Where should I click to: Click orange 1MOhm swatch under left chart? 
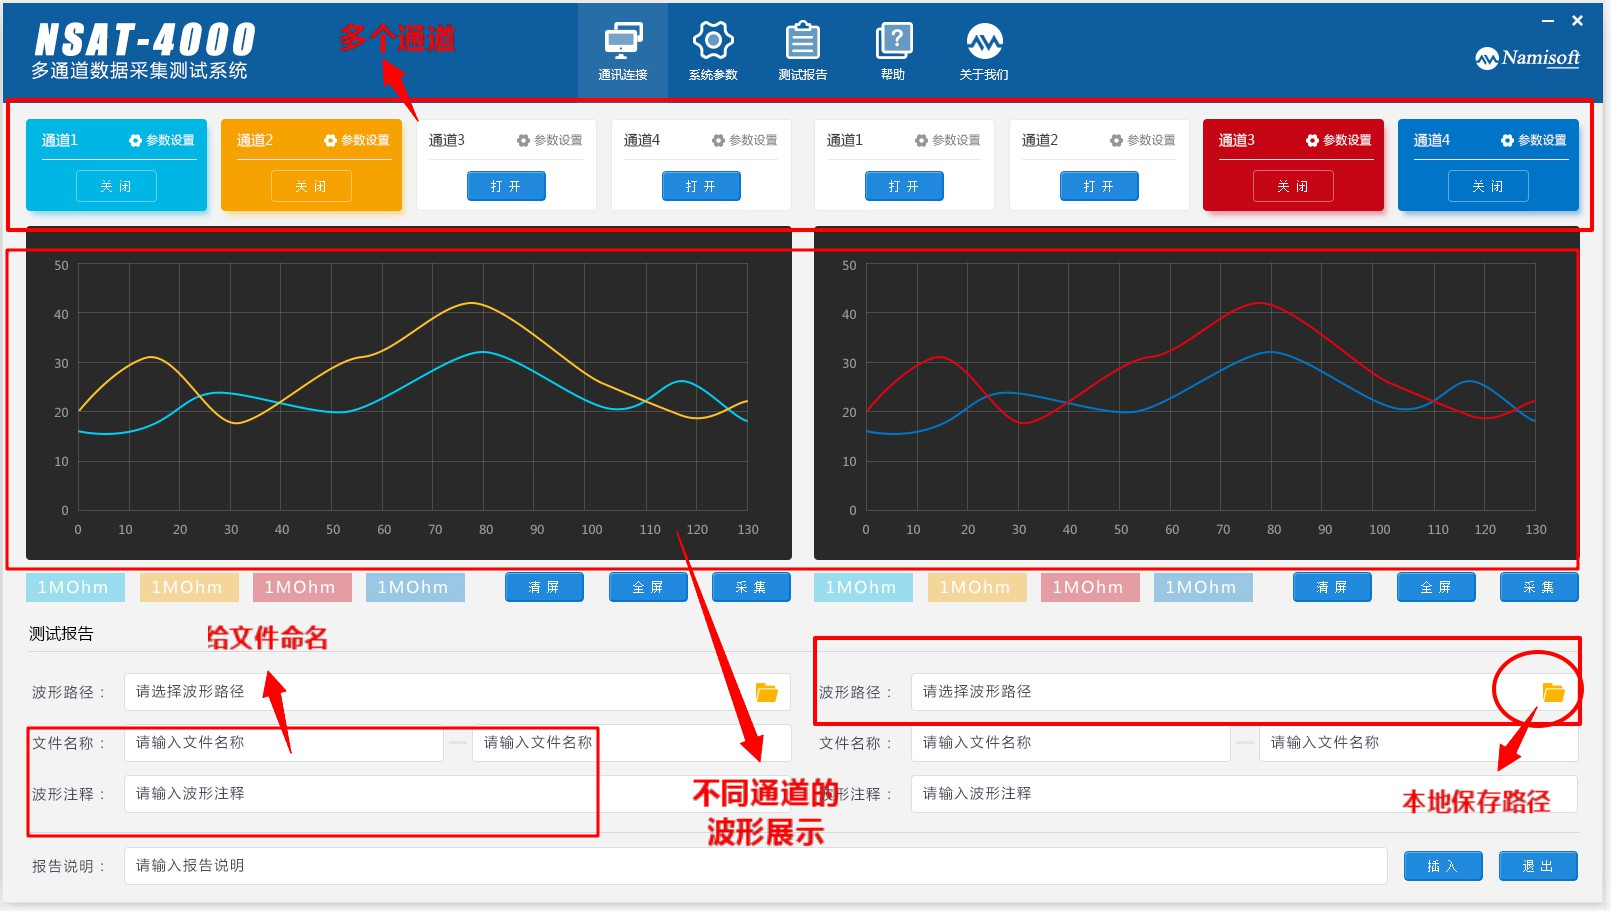(189, 587)
